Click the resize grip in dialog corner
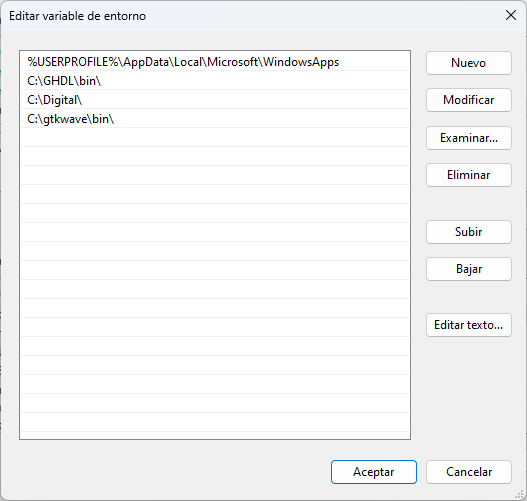527x501 pixels. 520,494
